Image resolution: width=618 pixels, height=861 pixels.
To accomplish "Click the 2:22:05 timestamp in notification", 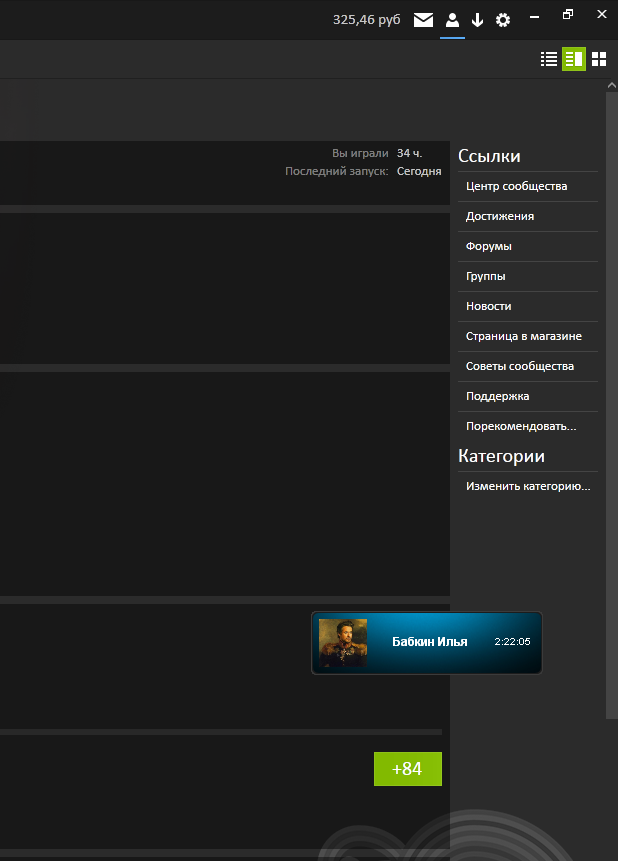I will (512, 641).
